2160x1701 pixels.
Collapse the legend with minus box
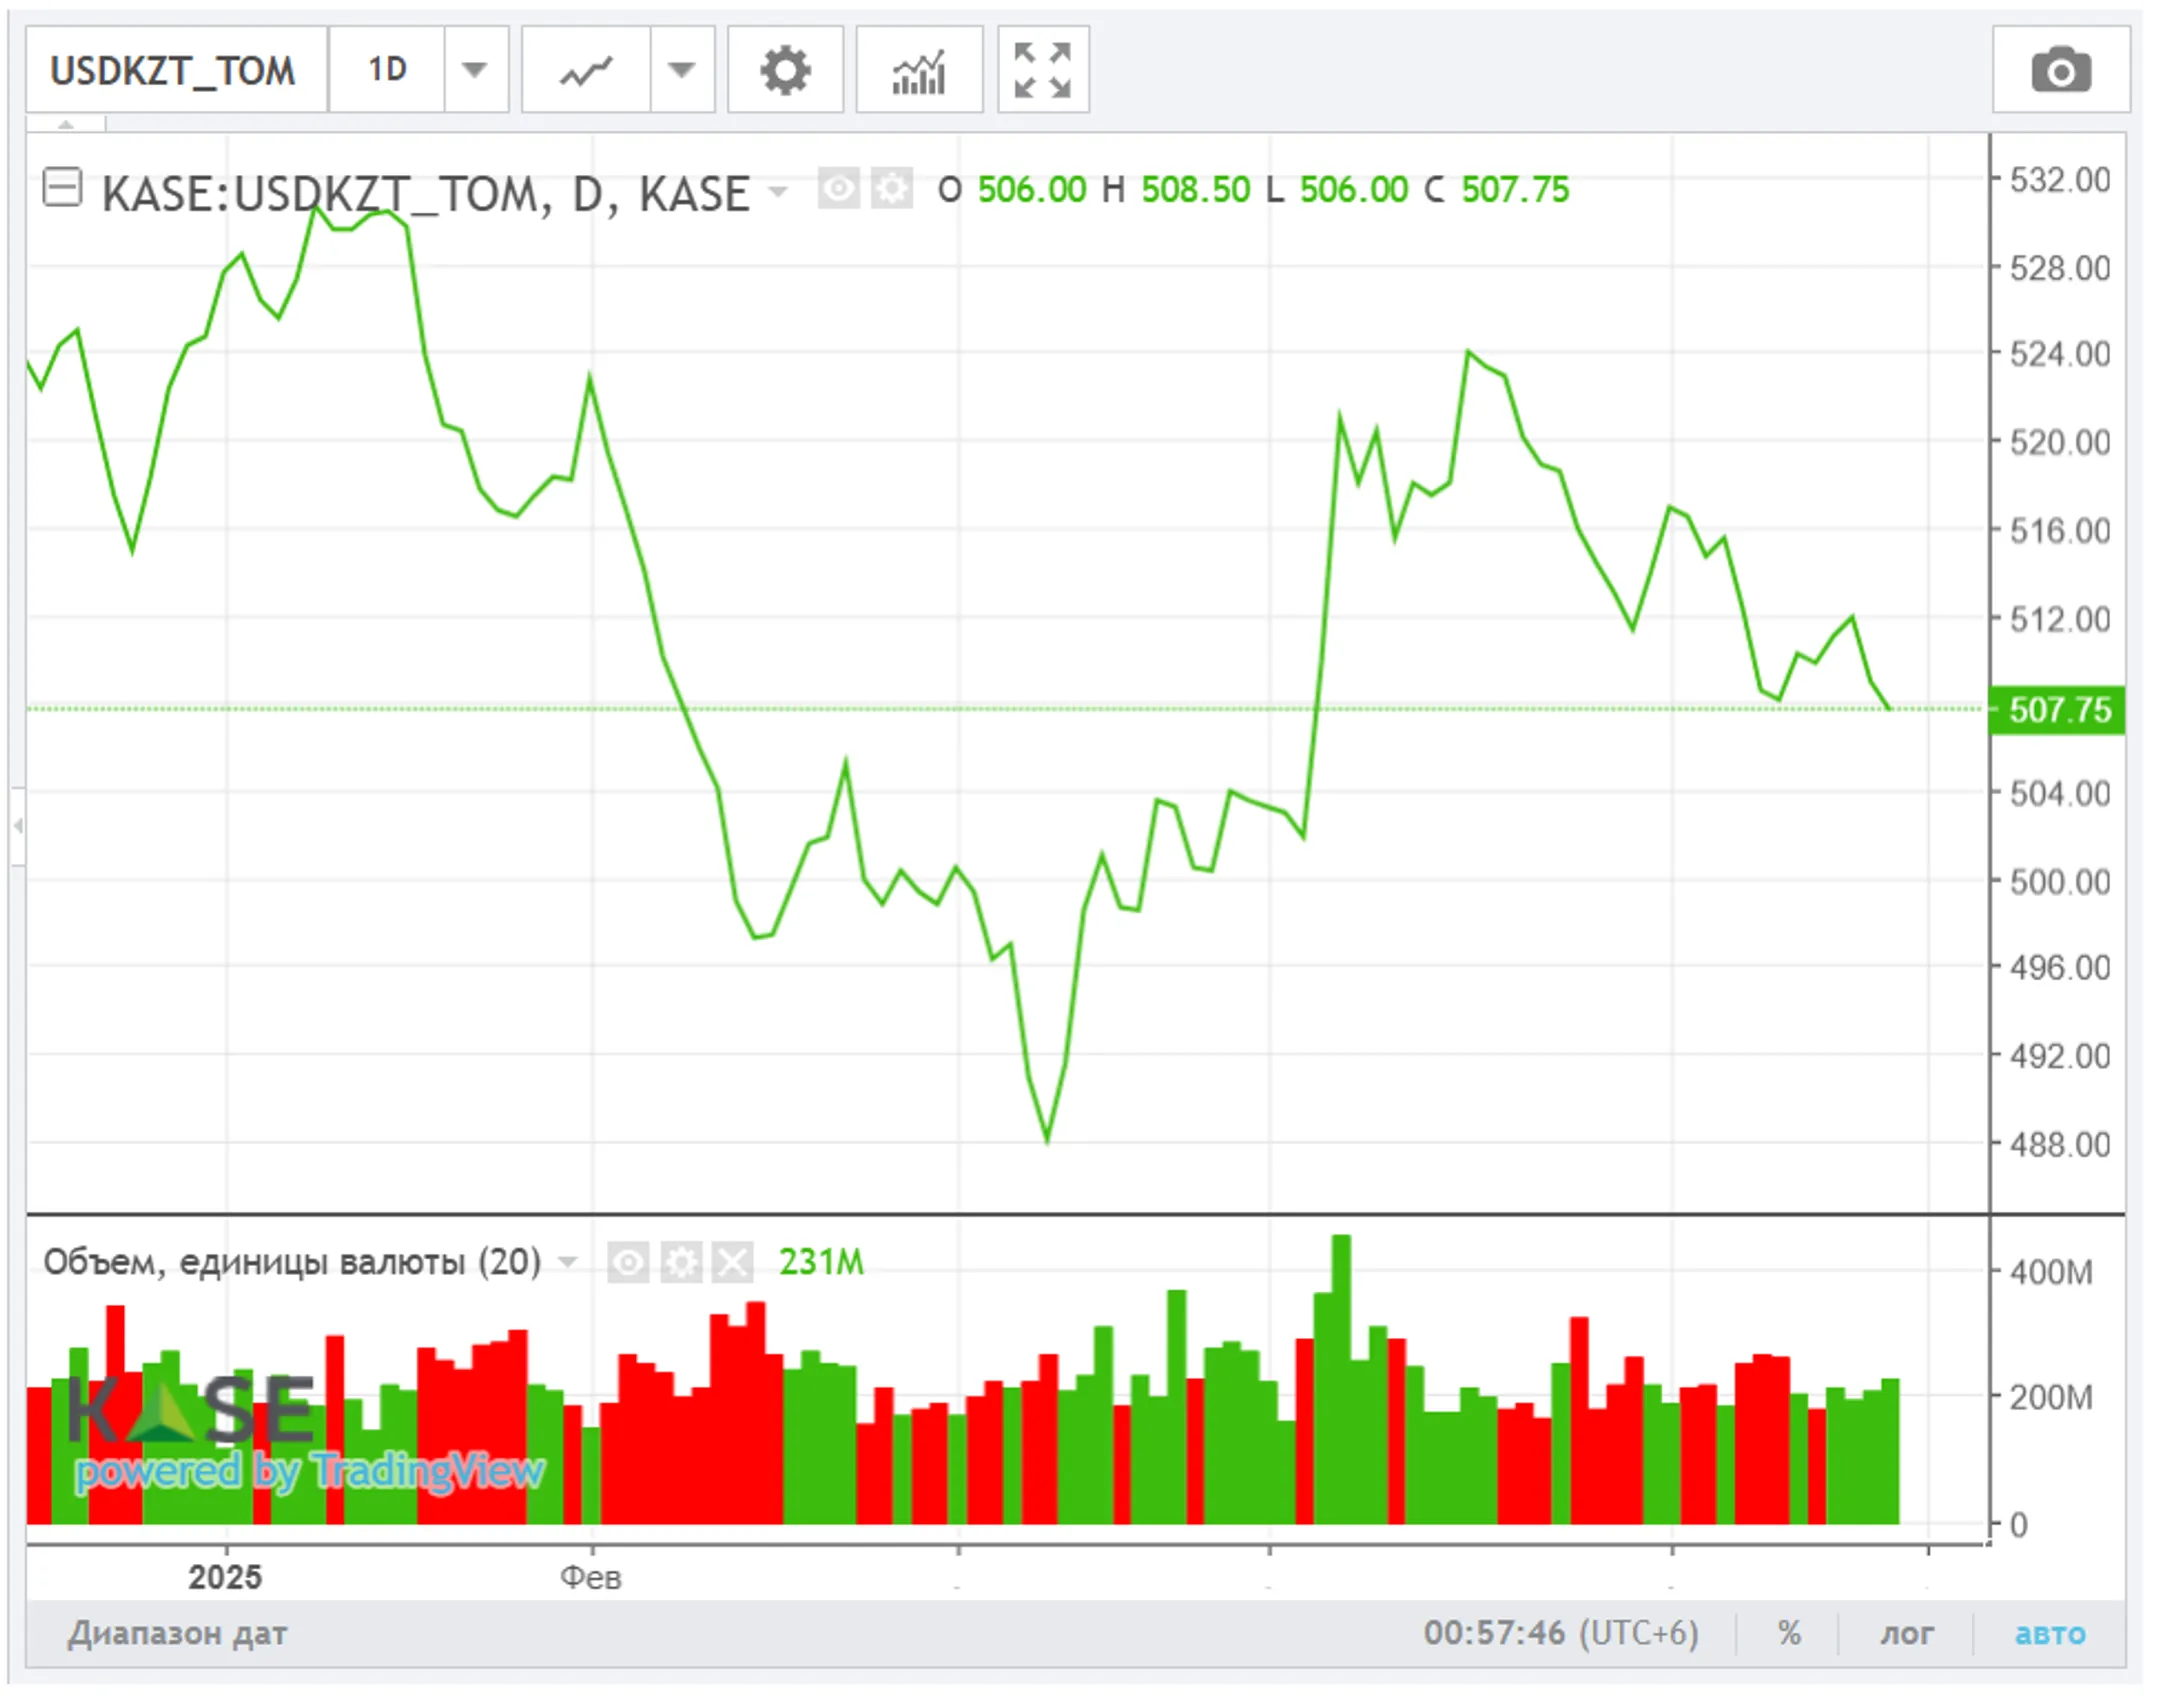62,187
